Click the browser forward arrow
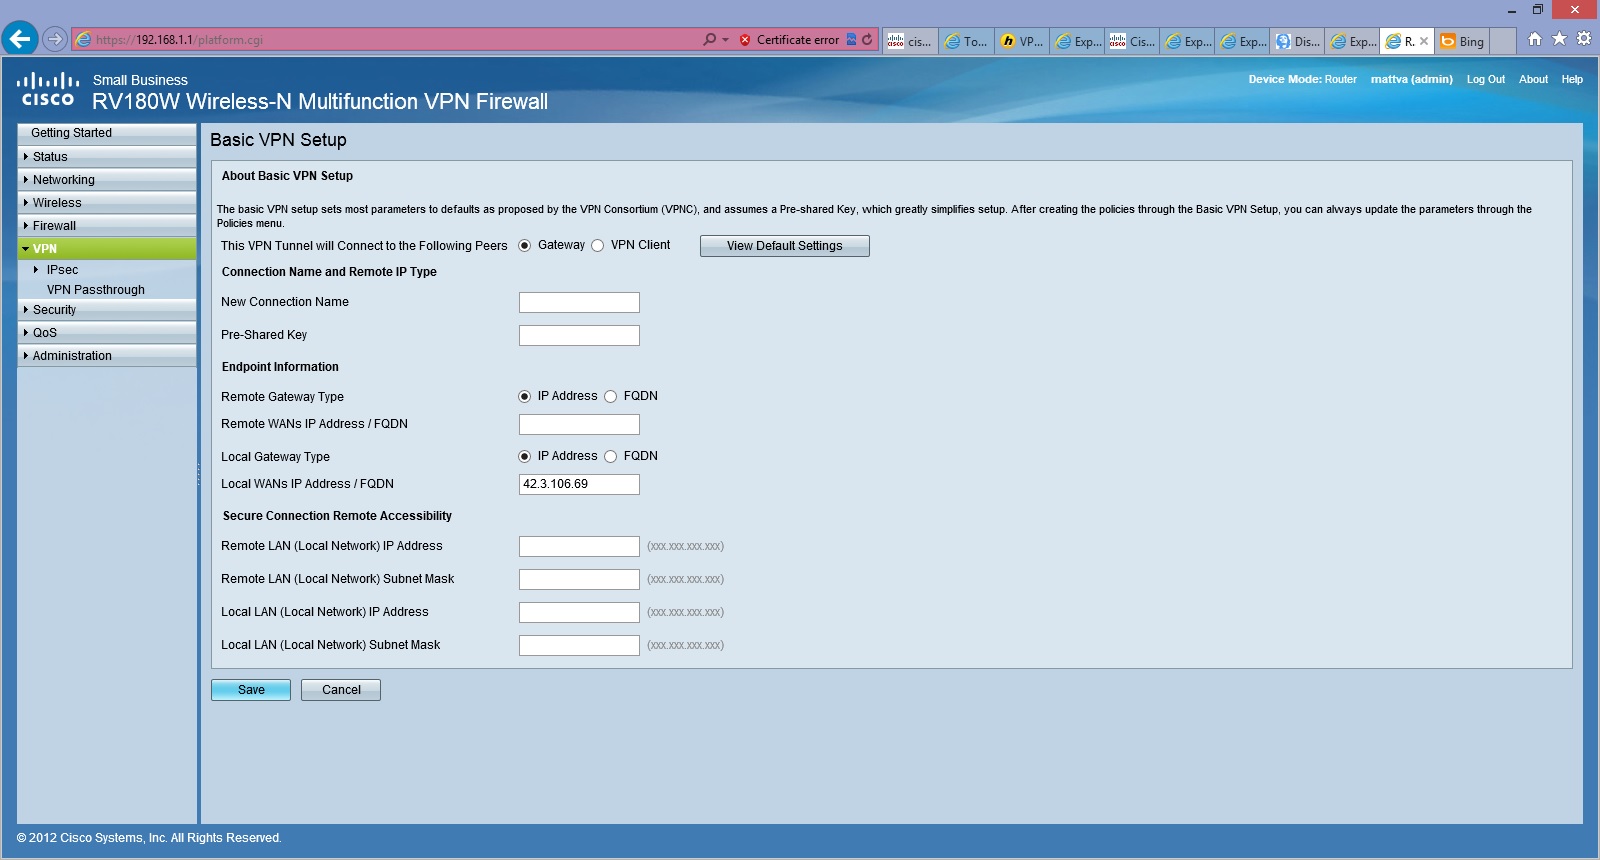 click(55, 40)
